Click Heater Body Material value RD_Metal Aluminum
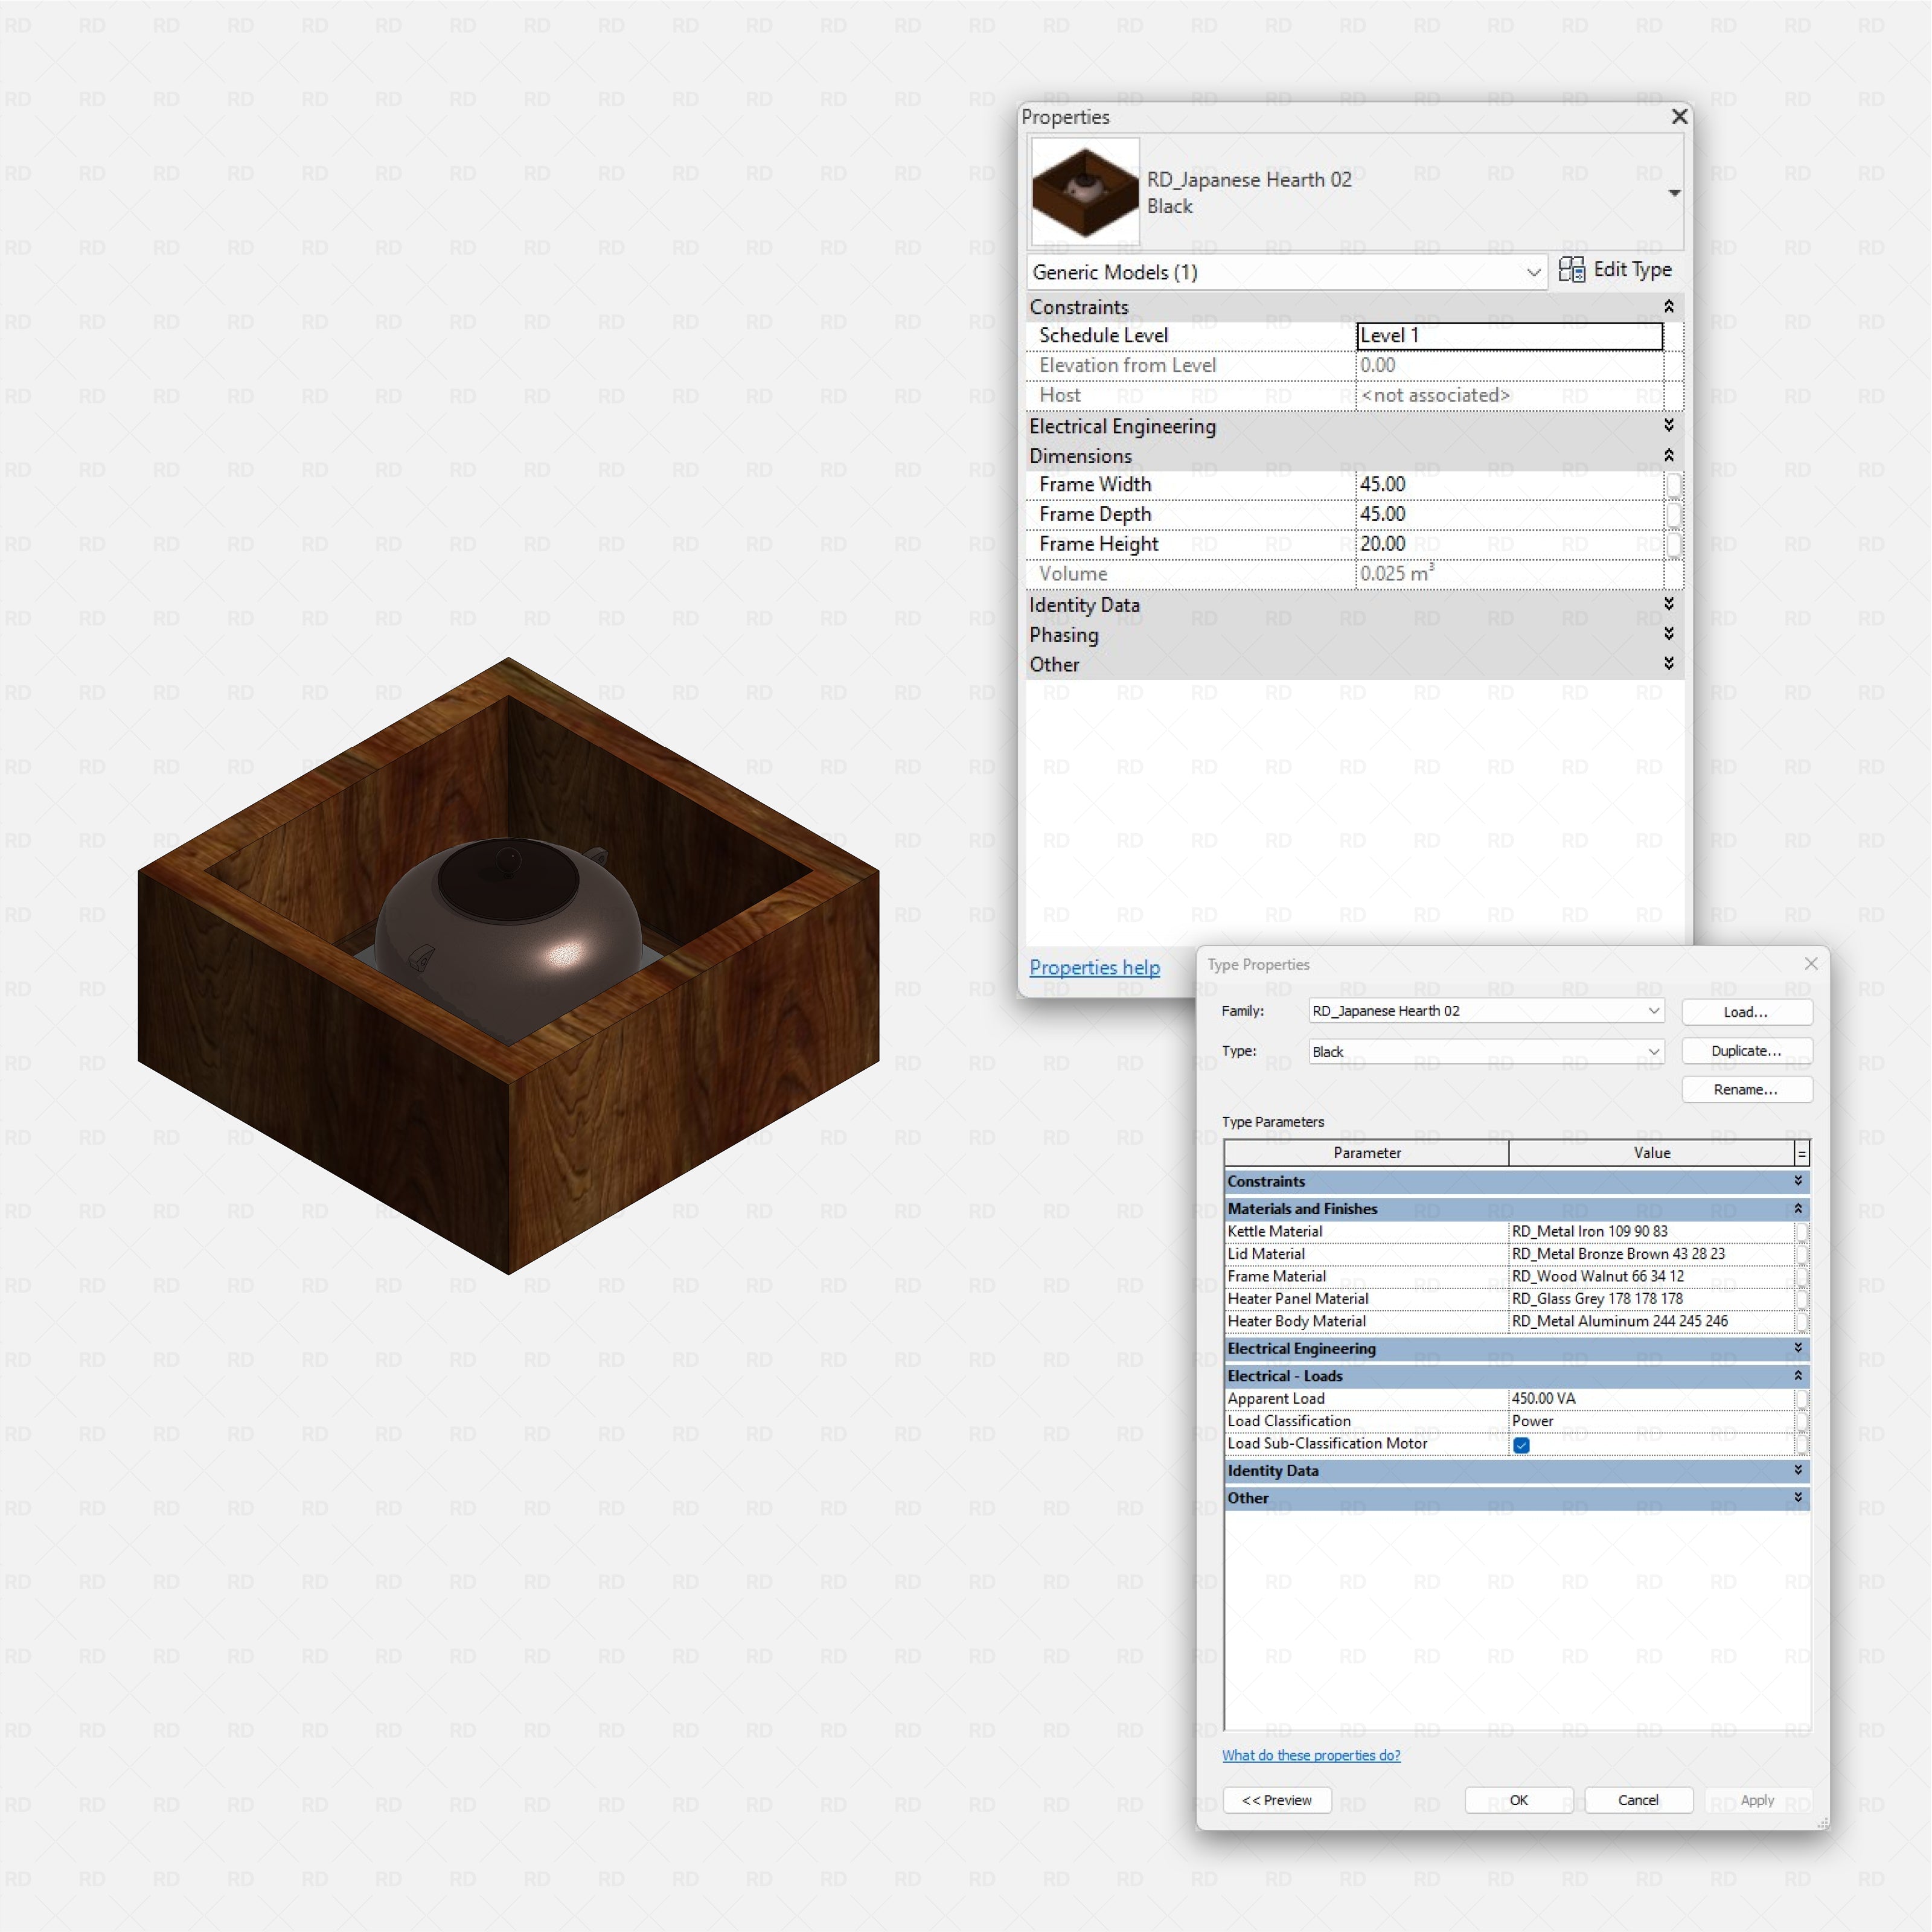Screen dimensions: 1932x1932 1650,1322
